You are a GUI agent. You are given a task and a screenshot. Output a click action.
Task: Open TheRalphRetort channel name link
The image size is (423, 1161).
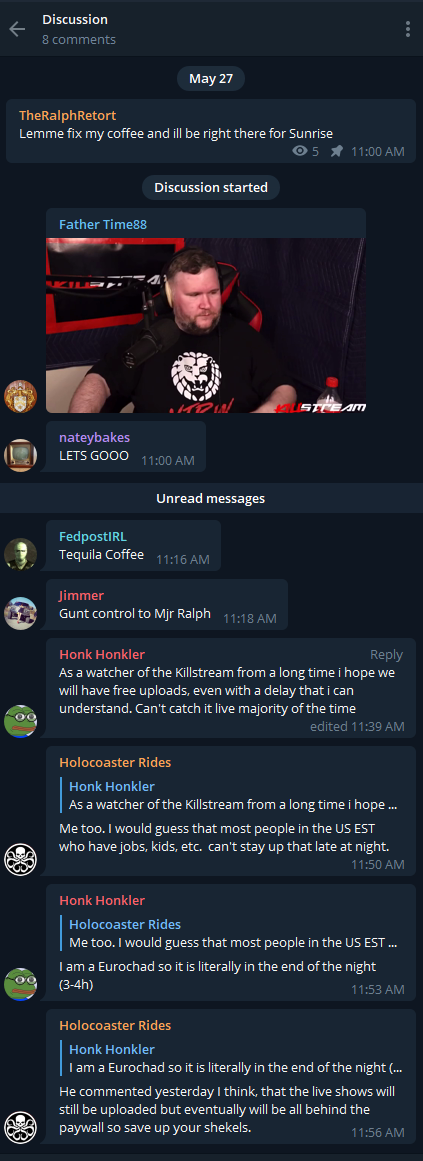67,116
